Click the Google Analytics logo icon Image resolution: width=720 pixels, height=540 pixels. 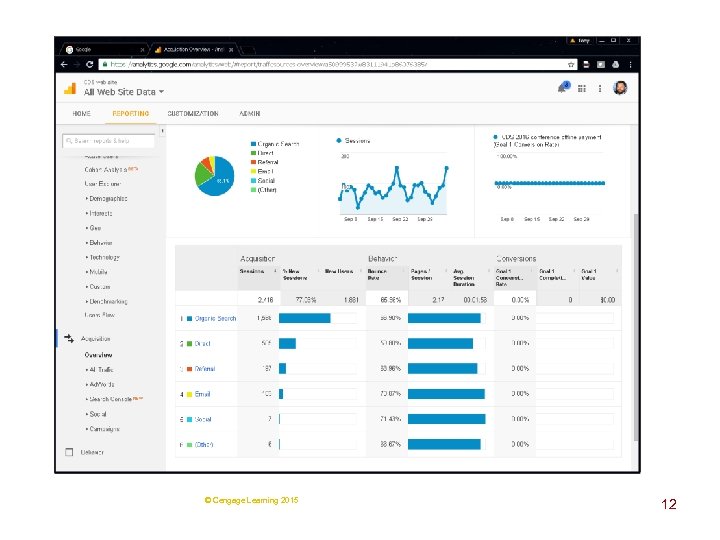tap(70, 88)
